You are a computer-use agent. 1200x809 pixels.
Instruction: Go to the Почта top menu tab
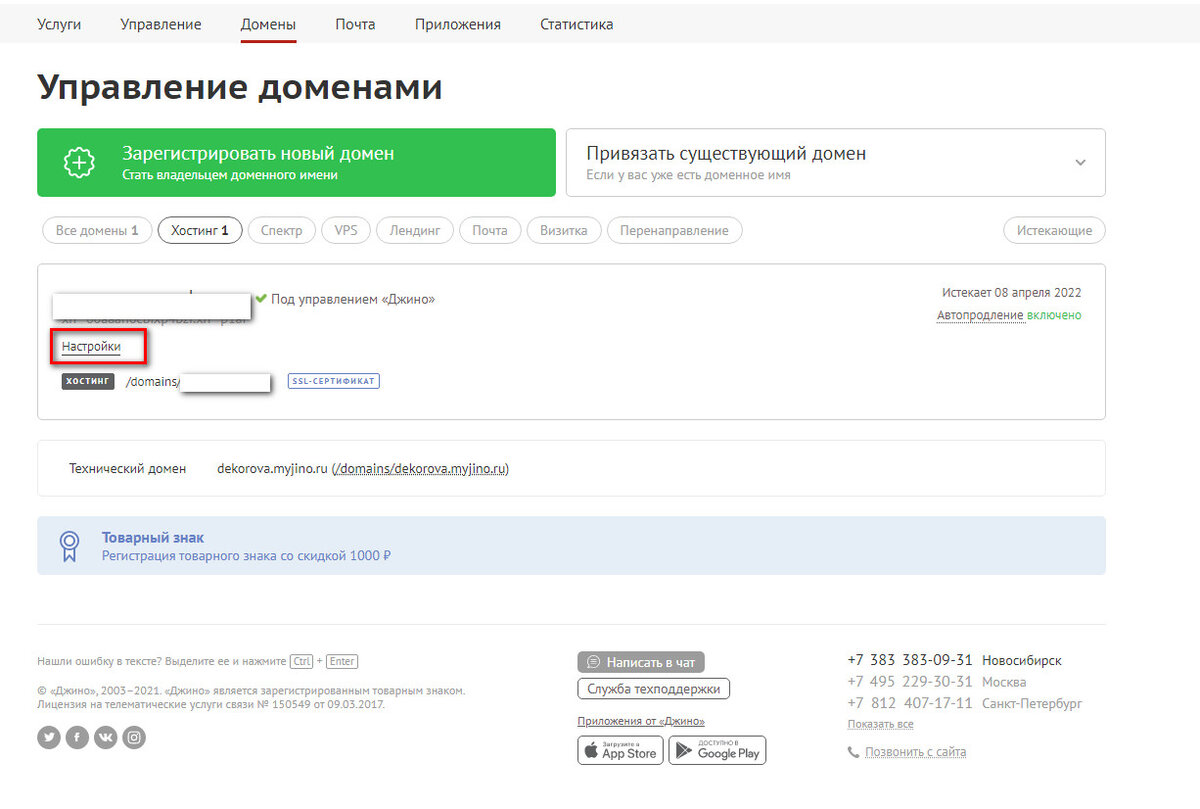click(x=355, y=24)
